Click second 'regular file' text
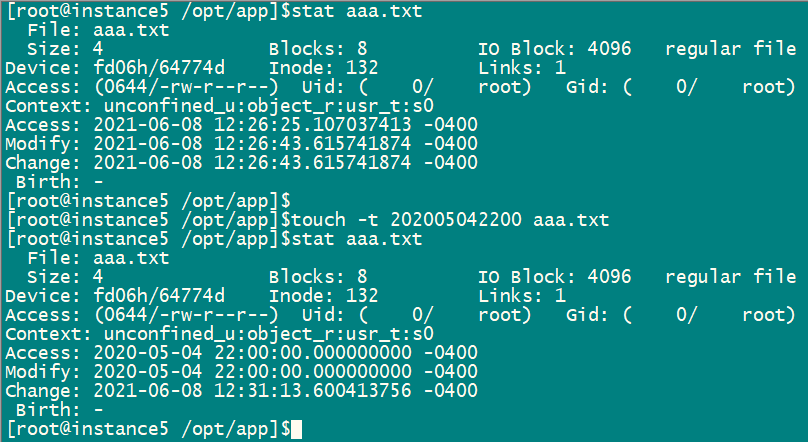This screenshot has height=442, width=808. (731, 277)
